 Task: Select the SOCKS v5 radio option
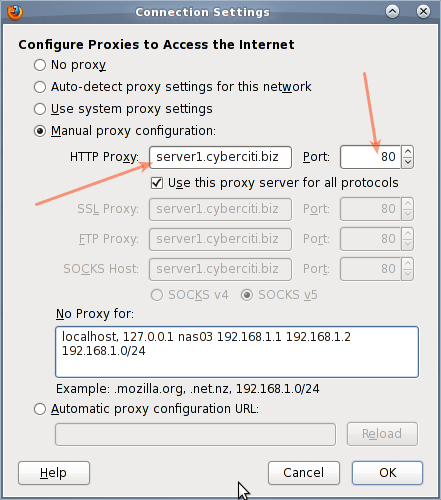[247, 295]
